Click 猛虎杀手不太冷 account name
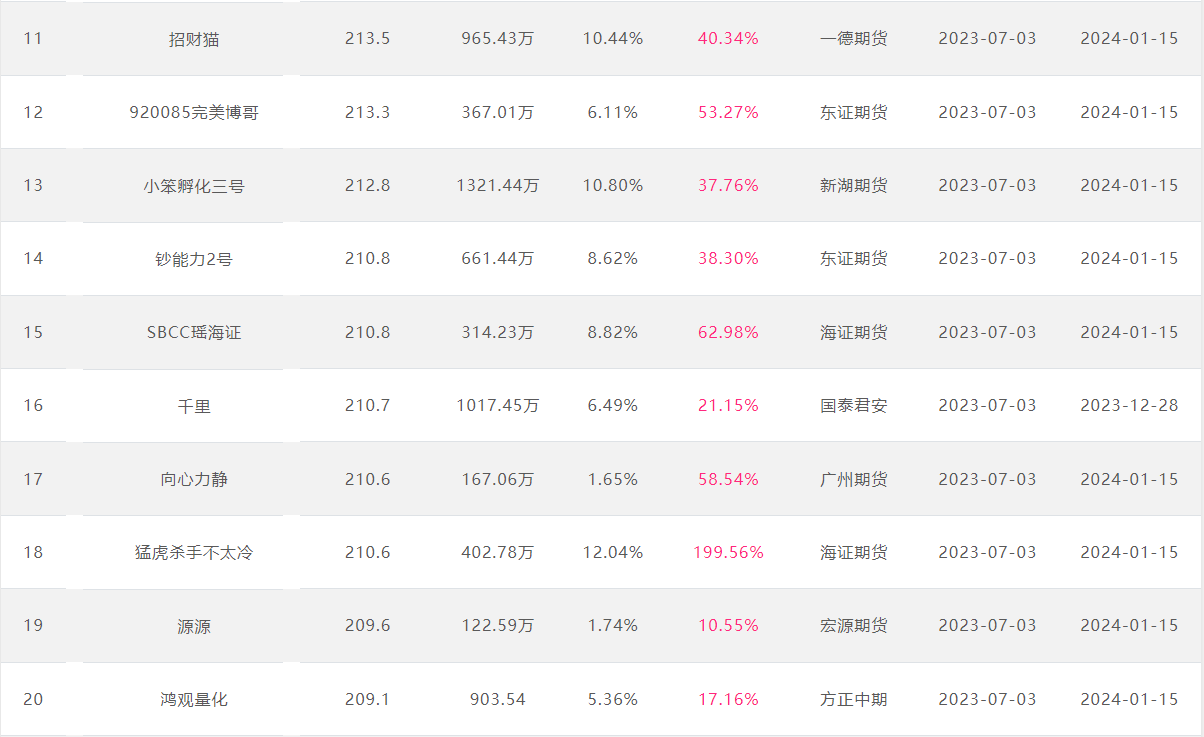 (x=194, y=552)
